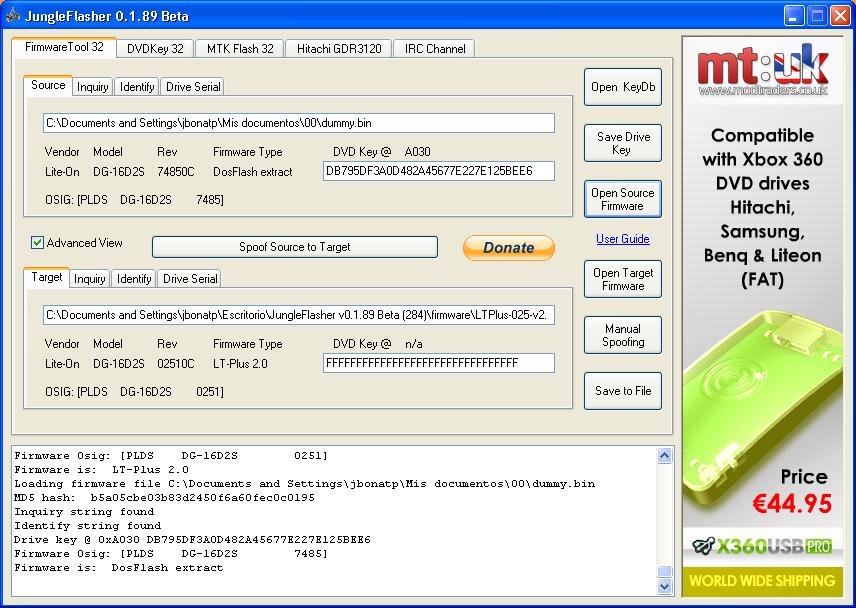Click the 'Drive key @ 0xA030' log line
This screenshot has height=608, width=856.
(192, 540)
